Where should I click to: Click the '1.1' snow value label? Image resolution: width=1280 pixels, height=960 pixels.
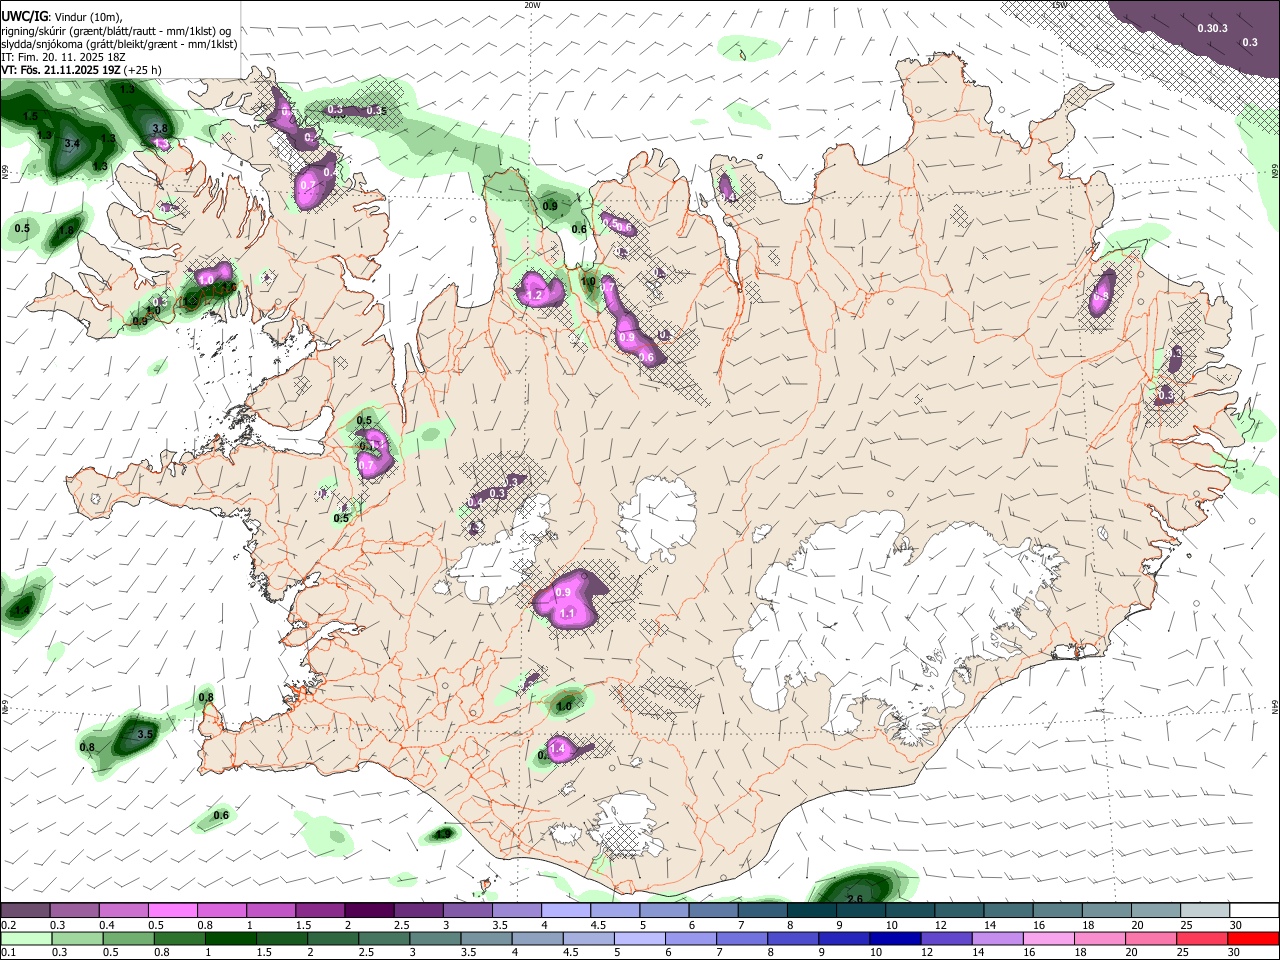tap(567, 613)
